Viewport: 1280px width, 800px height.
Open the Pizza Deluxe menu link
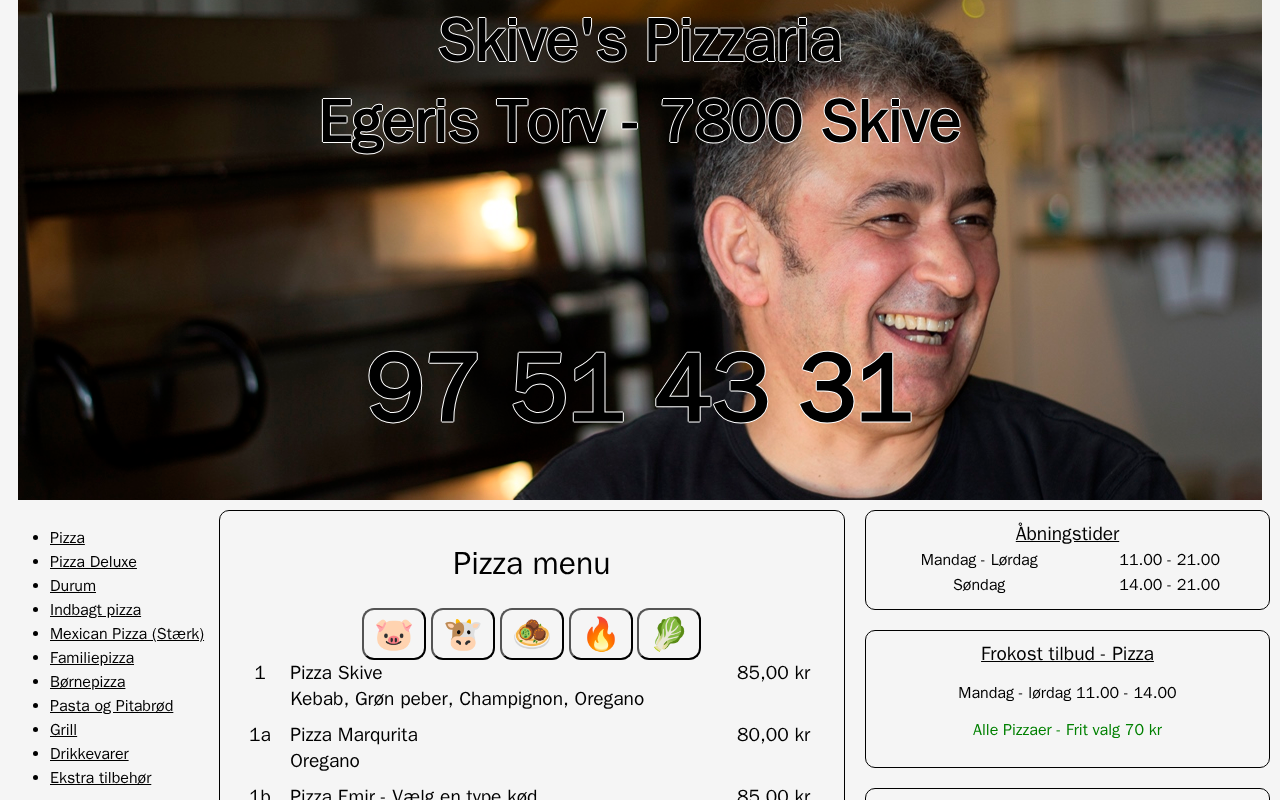click(x=93, y=562)
